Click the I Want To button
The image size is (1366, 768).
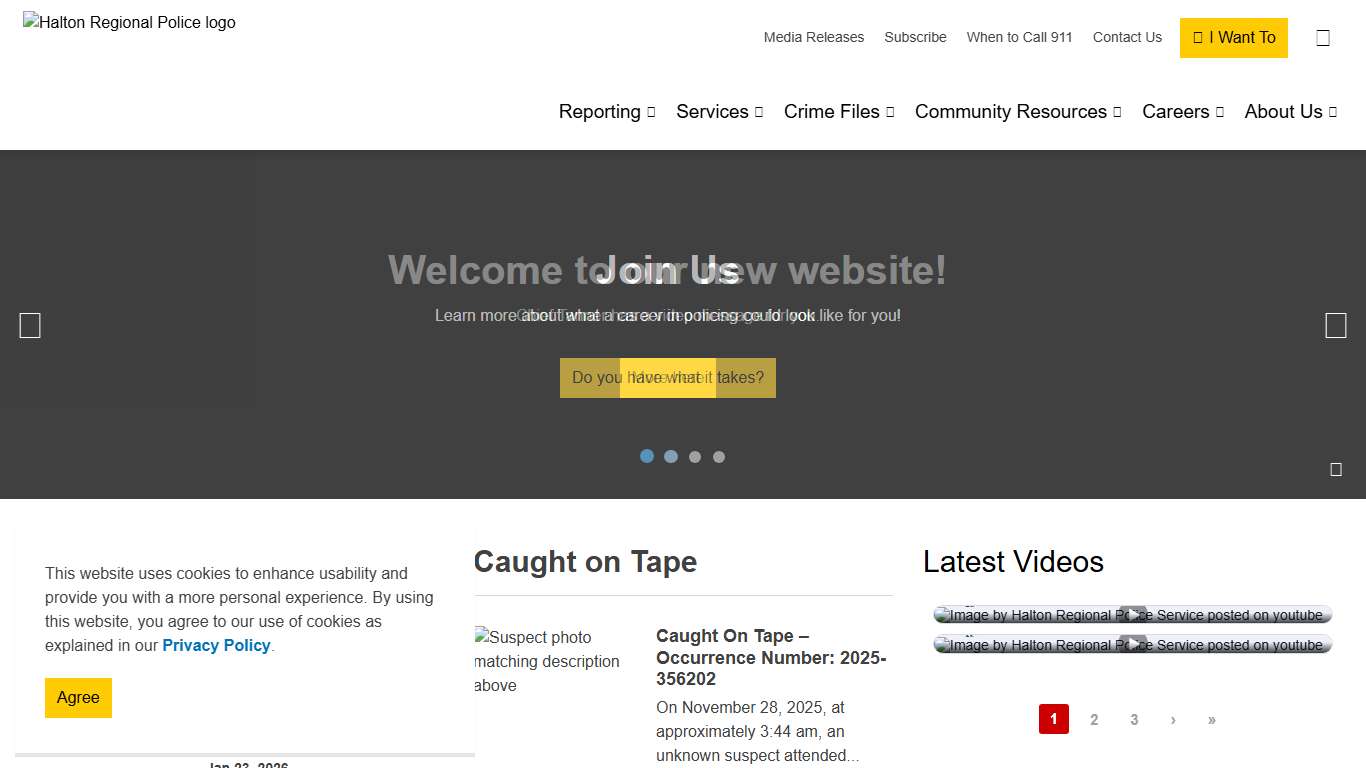(x=1233, y=38)
